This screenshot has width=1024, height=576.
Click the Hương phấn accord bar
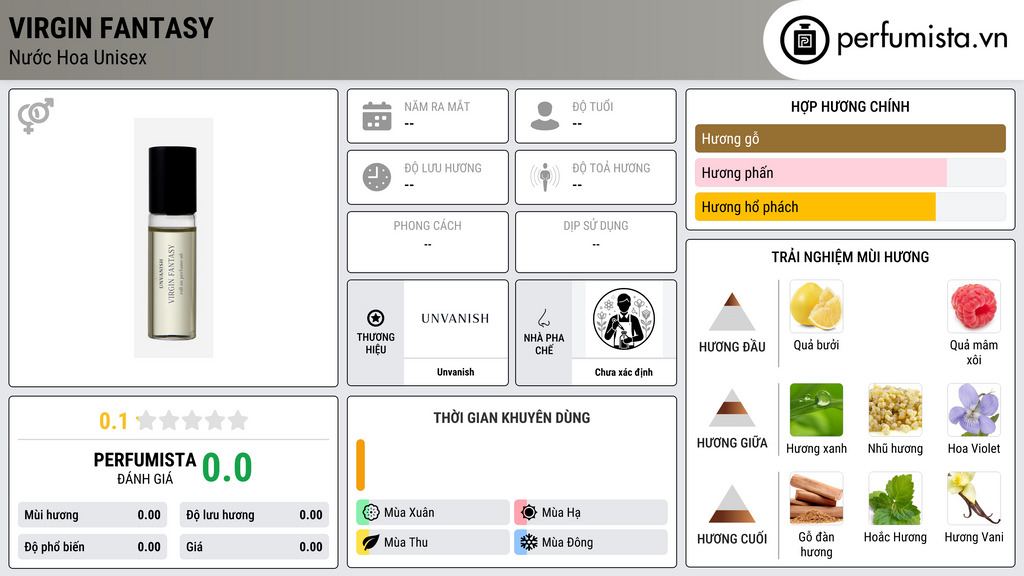850,172
